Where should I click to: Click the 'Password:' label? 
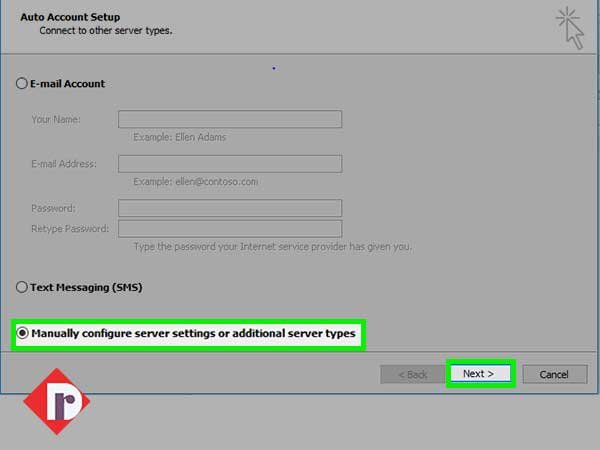(x=54, y=208)
